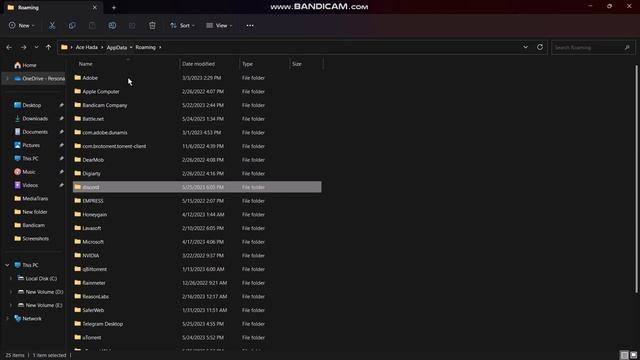The height and width of the screenshot is (360, 640).
Task: Click AppData breadcrumb segment
Action: 117,47
